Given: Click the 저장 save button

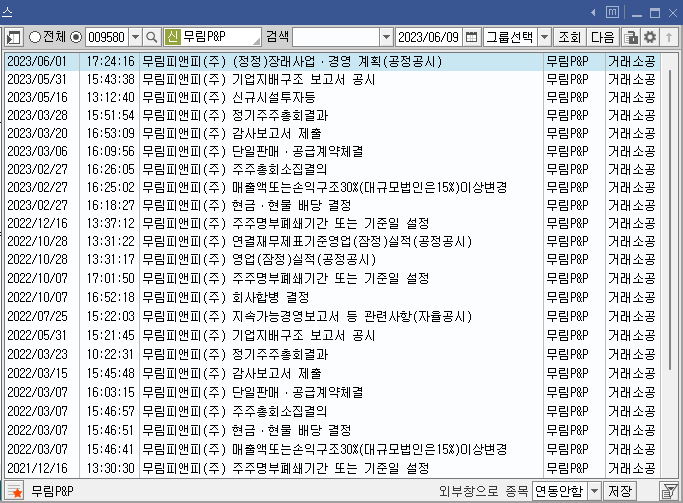Looking at the screenshot, I should point(620,491).
